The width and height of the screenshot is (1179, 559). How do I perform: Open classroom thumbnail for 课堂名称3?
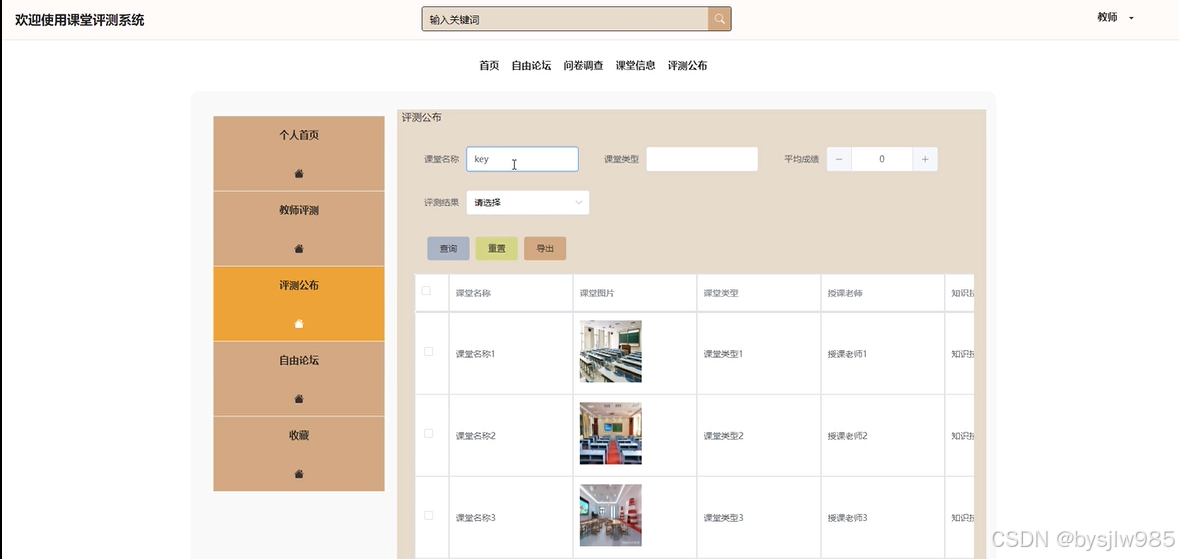tap(611, 515)
